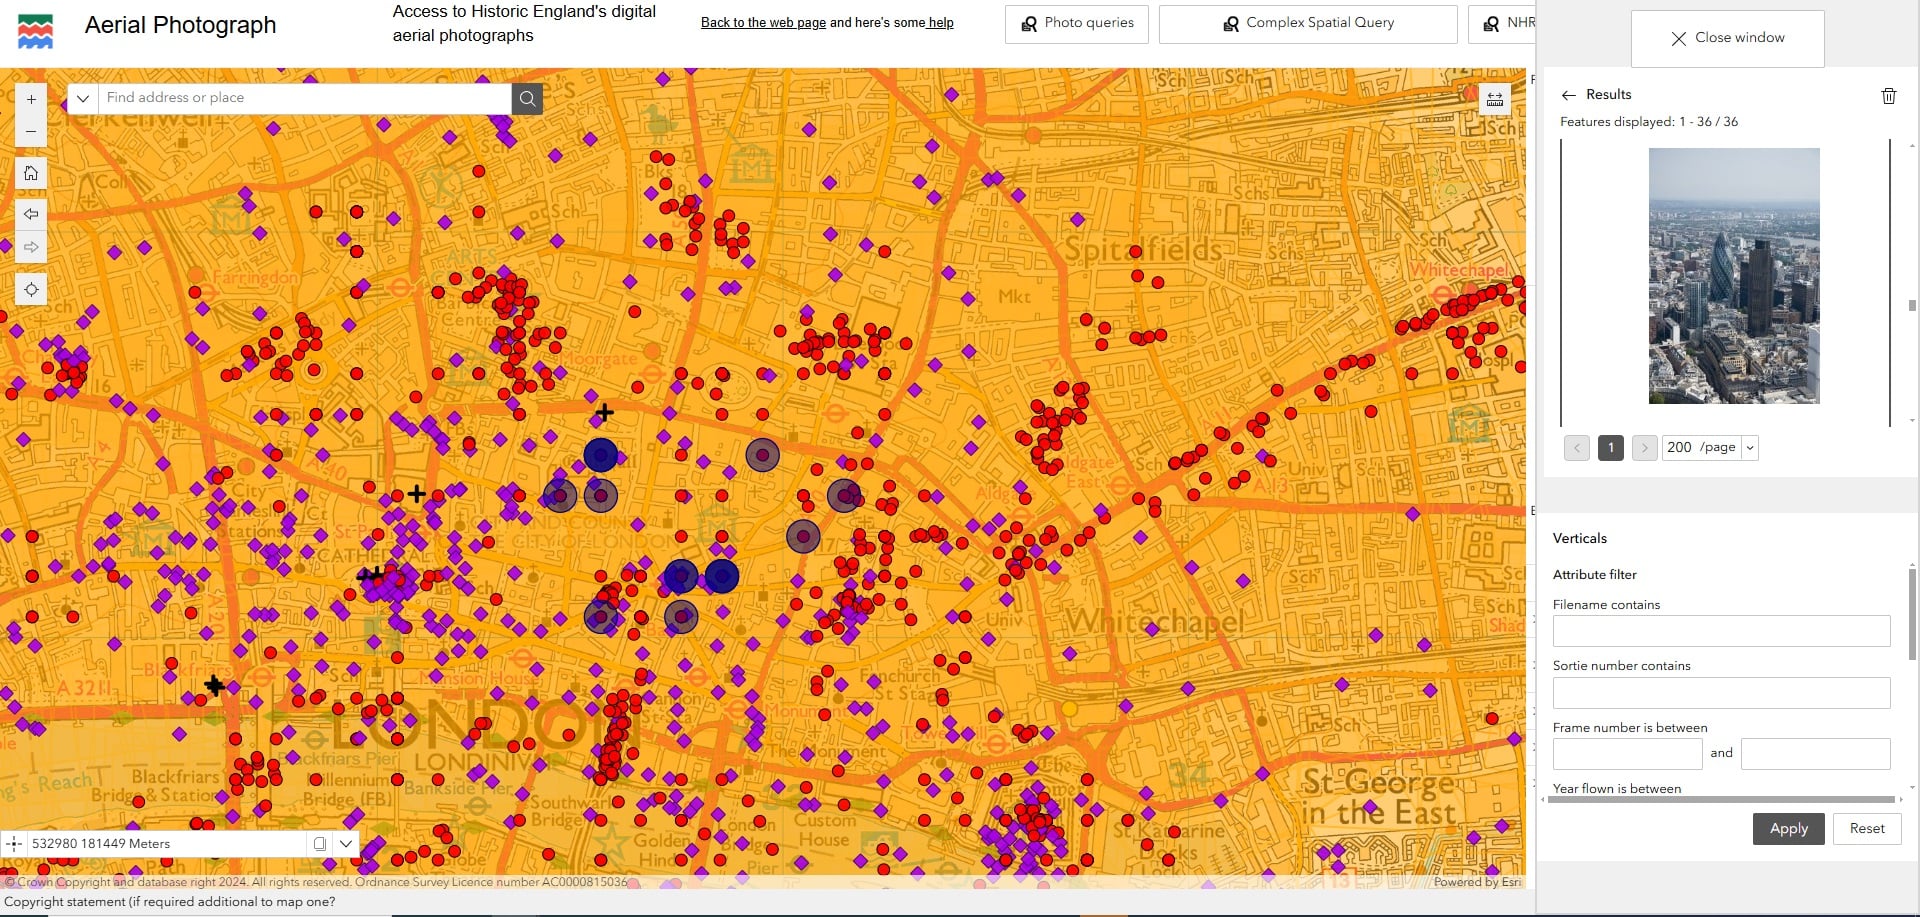This screenshot has height=917, width=1920.
Task: Select results page 1
Action: tap(1611, 448)
